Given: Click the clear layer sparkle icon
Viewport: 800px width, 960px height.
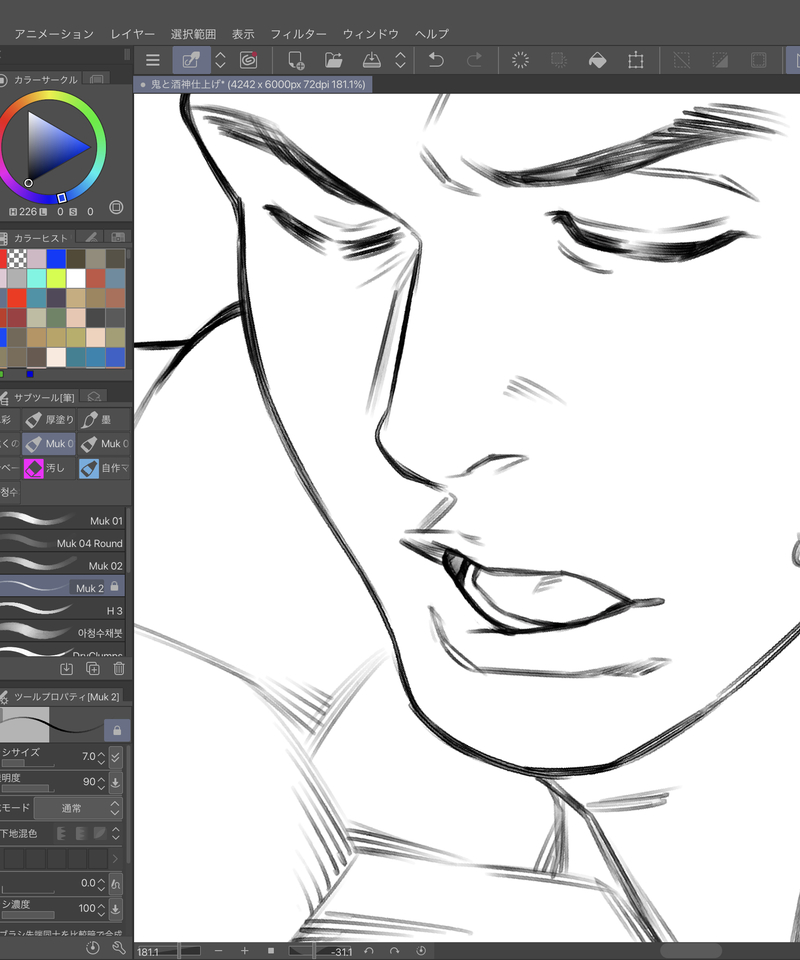Looking at the screenshot, I should (520, 60).
